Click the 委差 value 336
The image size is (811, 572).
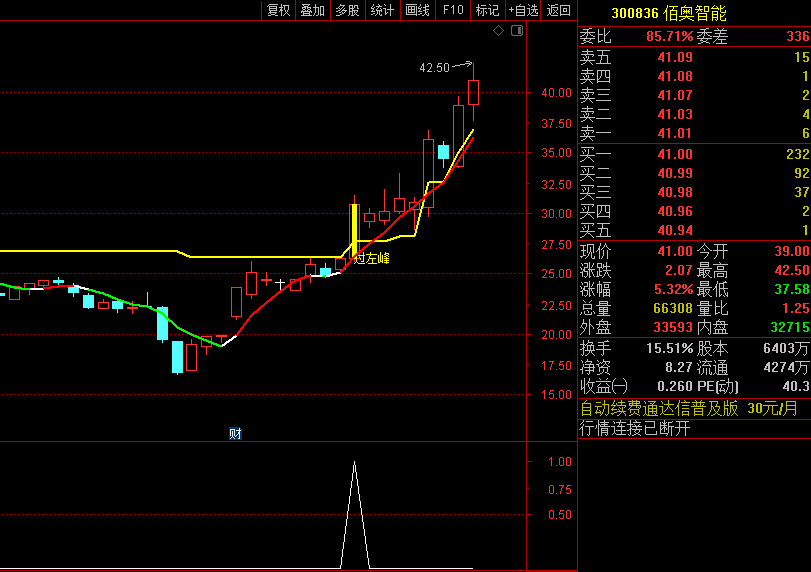(x=798, y=36)
